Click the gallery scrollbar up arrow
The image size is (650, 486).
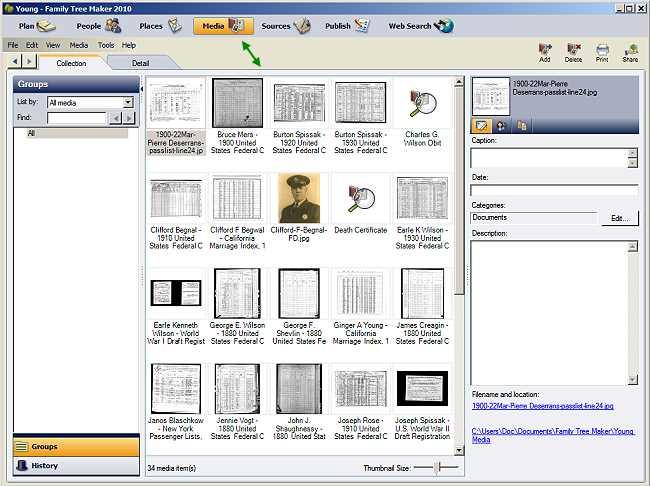click(x=459, y=82)
